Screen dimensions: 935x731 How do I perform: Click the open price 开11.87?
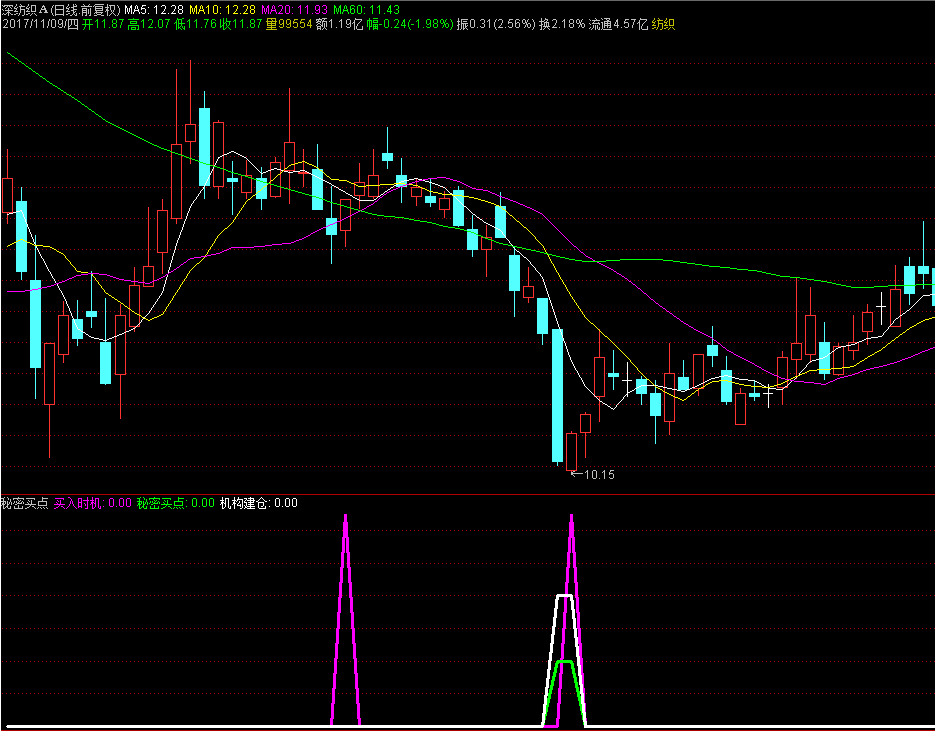click(x=103, y=24)
